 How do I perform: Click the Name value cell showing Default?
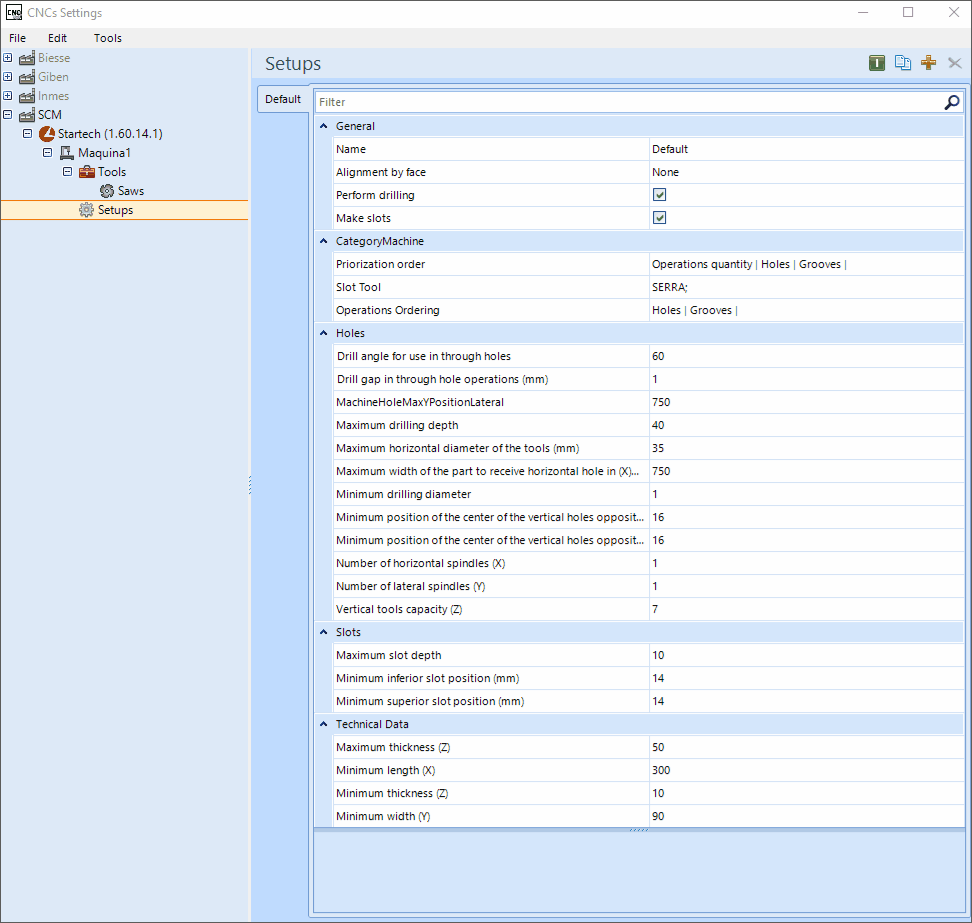806,149
